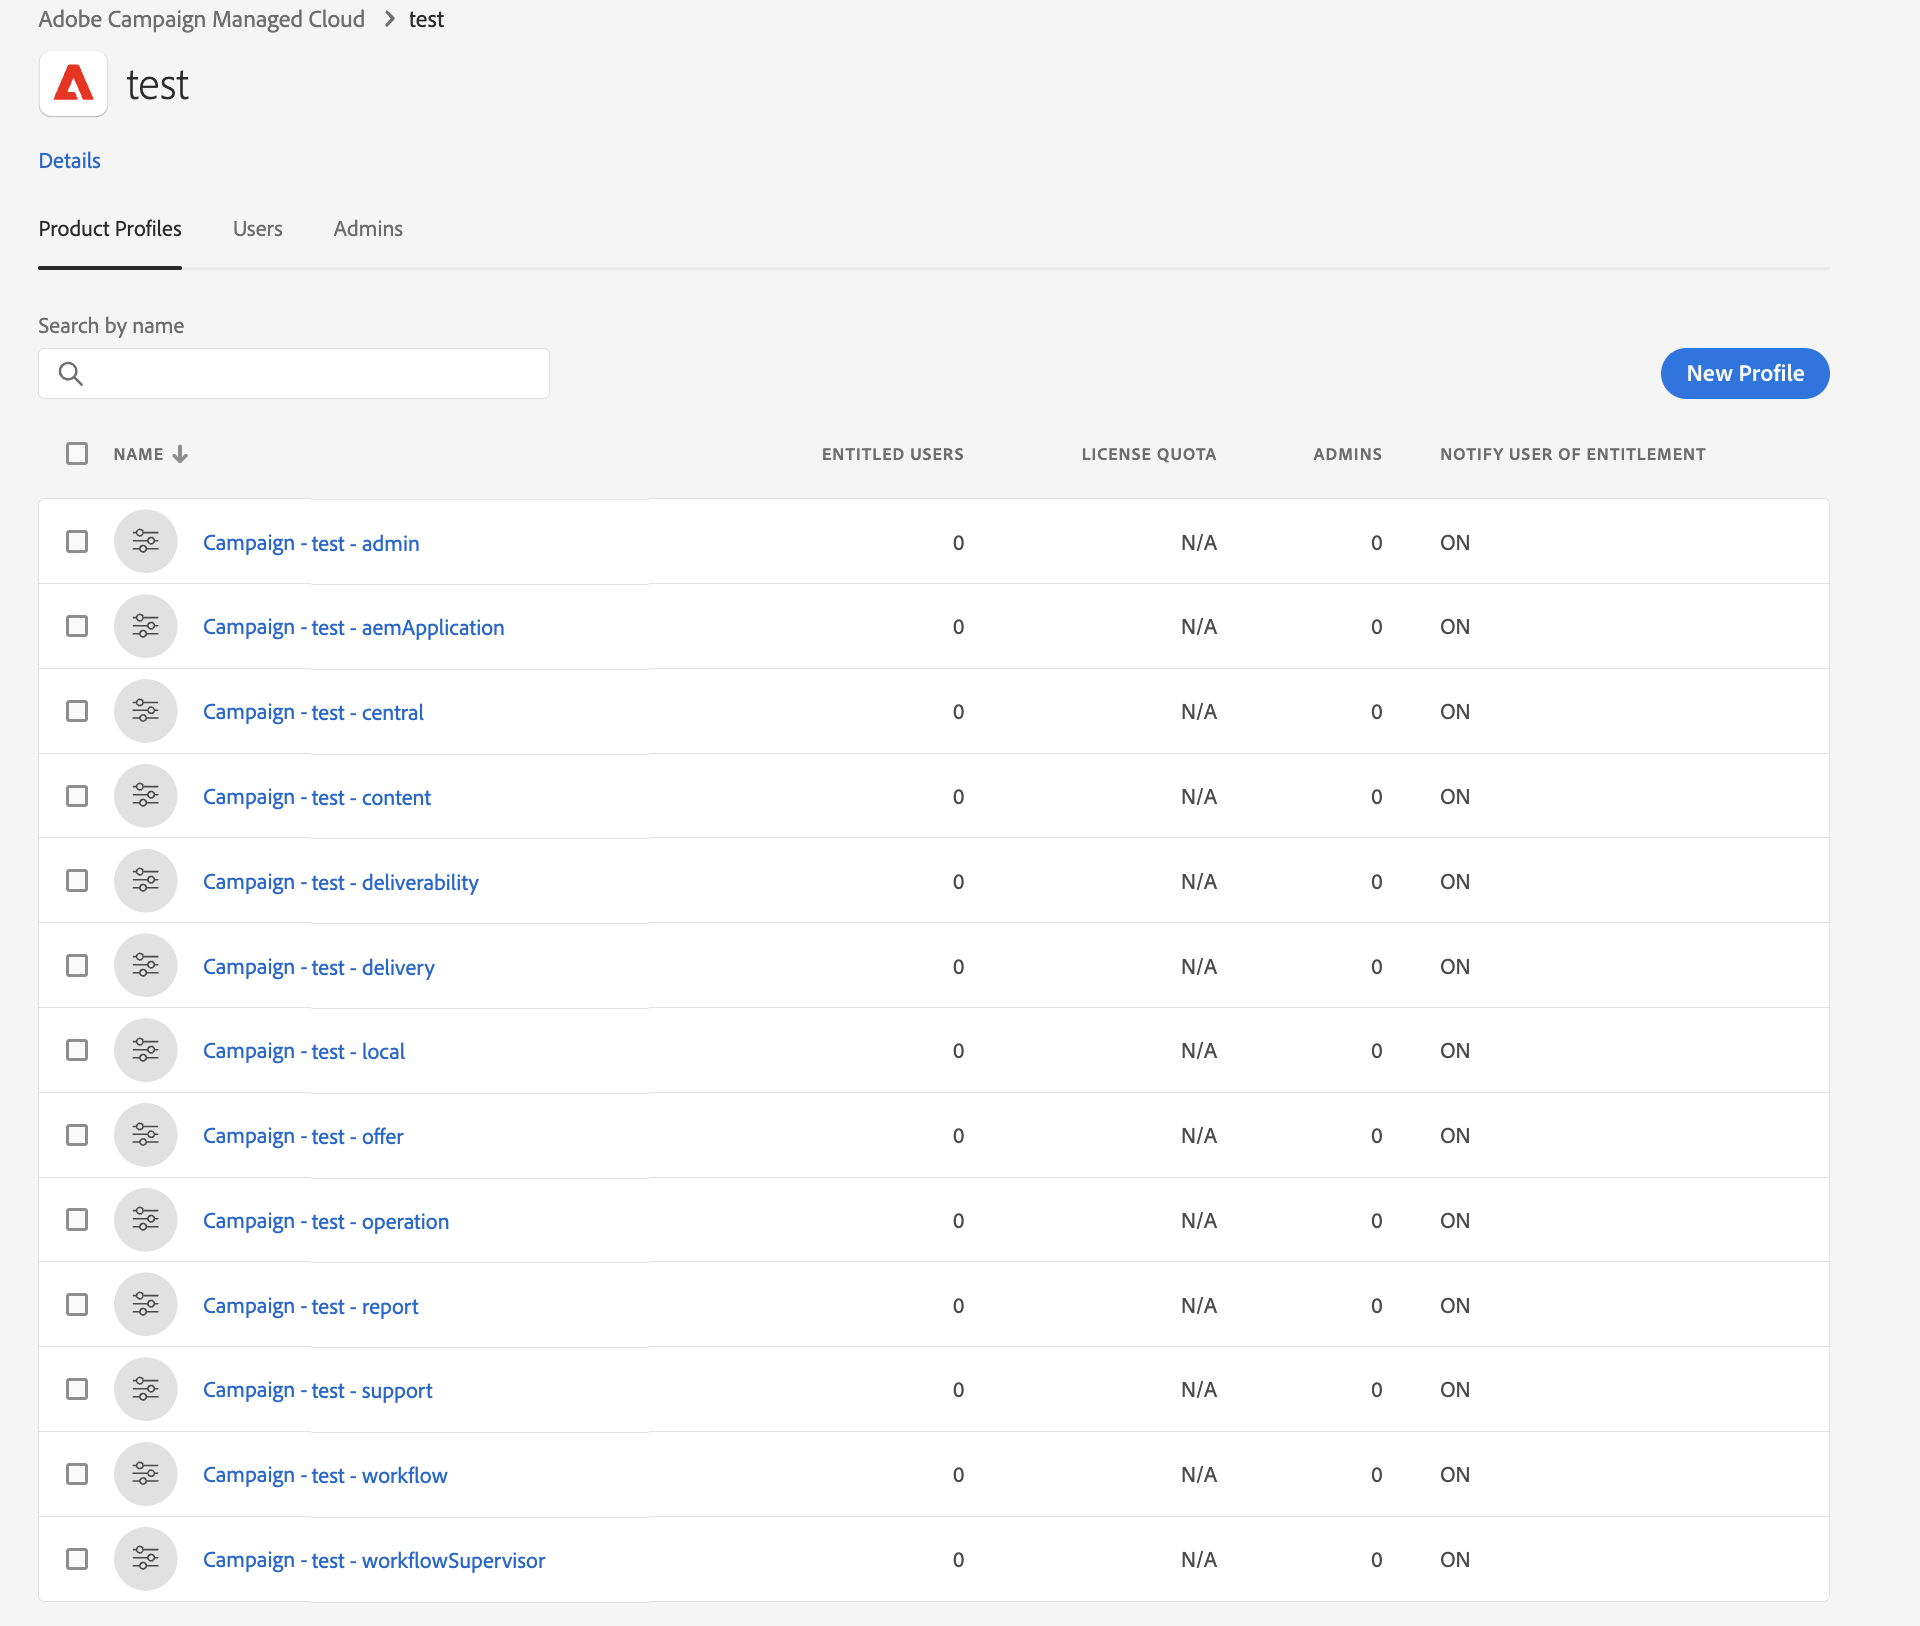Open Campaign - test - aemApplication profile
1920x1626 pixels.
pyautogui.click(x=353, y=626)
